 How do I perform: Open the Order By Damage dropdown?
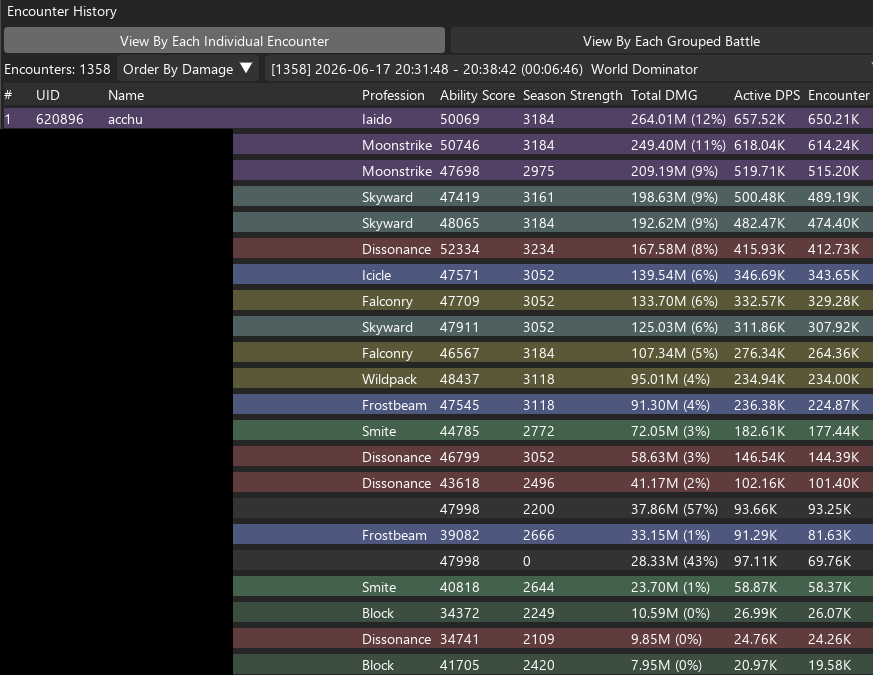[x=188, y=69]
